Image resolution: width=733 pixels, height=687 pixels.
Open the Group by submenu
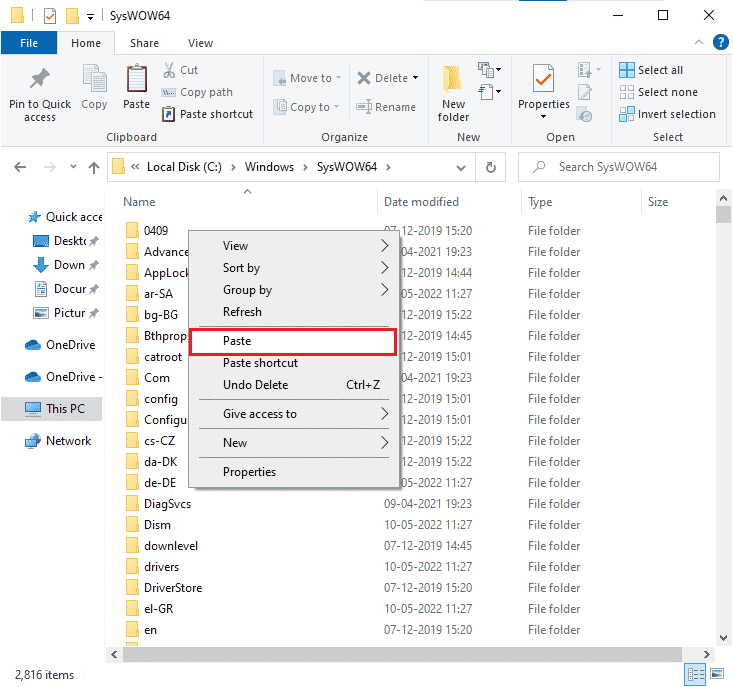point(293,290)
